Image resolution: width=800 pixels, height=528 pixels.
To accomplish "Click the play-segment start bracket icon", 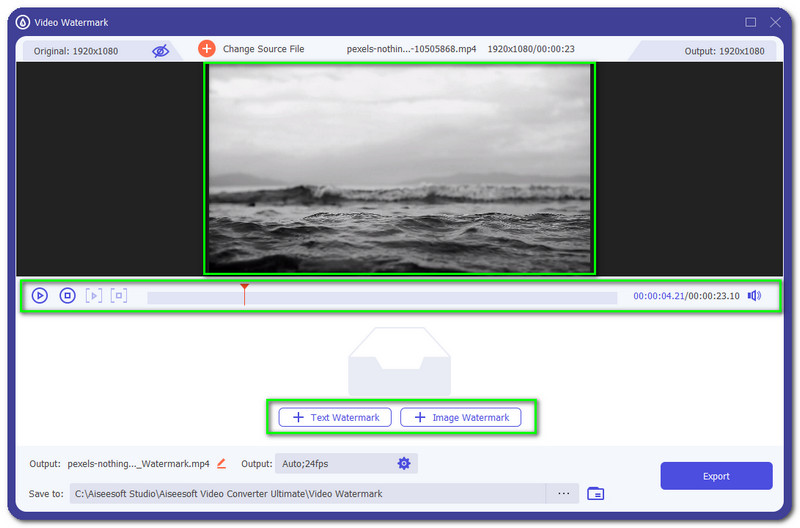I will click(x=94, y=296).
